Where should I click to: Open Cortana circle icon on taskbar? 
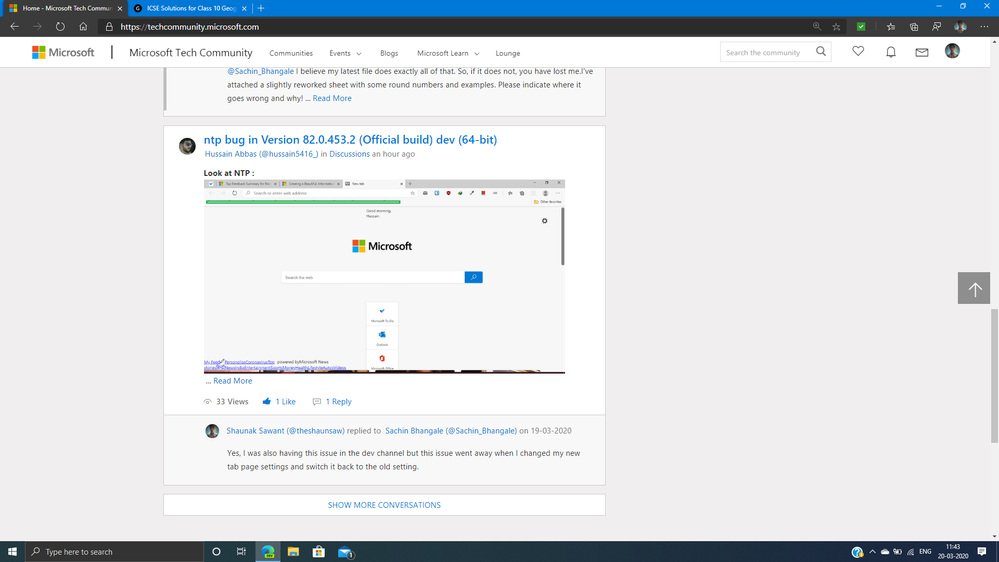point(216,552)
